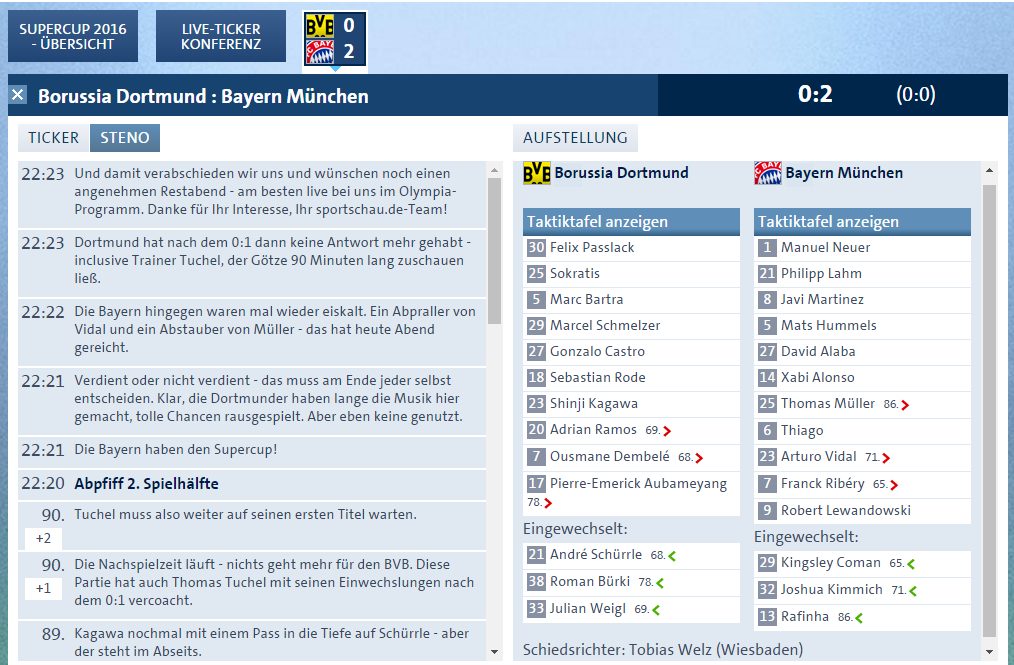Close the match panel with the X icon
Image resolution: width=1014 pixels, height=665 pixels.
pyautogui.click(x=18, y=95)
